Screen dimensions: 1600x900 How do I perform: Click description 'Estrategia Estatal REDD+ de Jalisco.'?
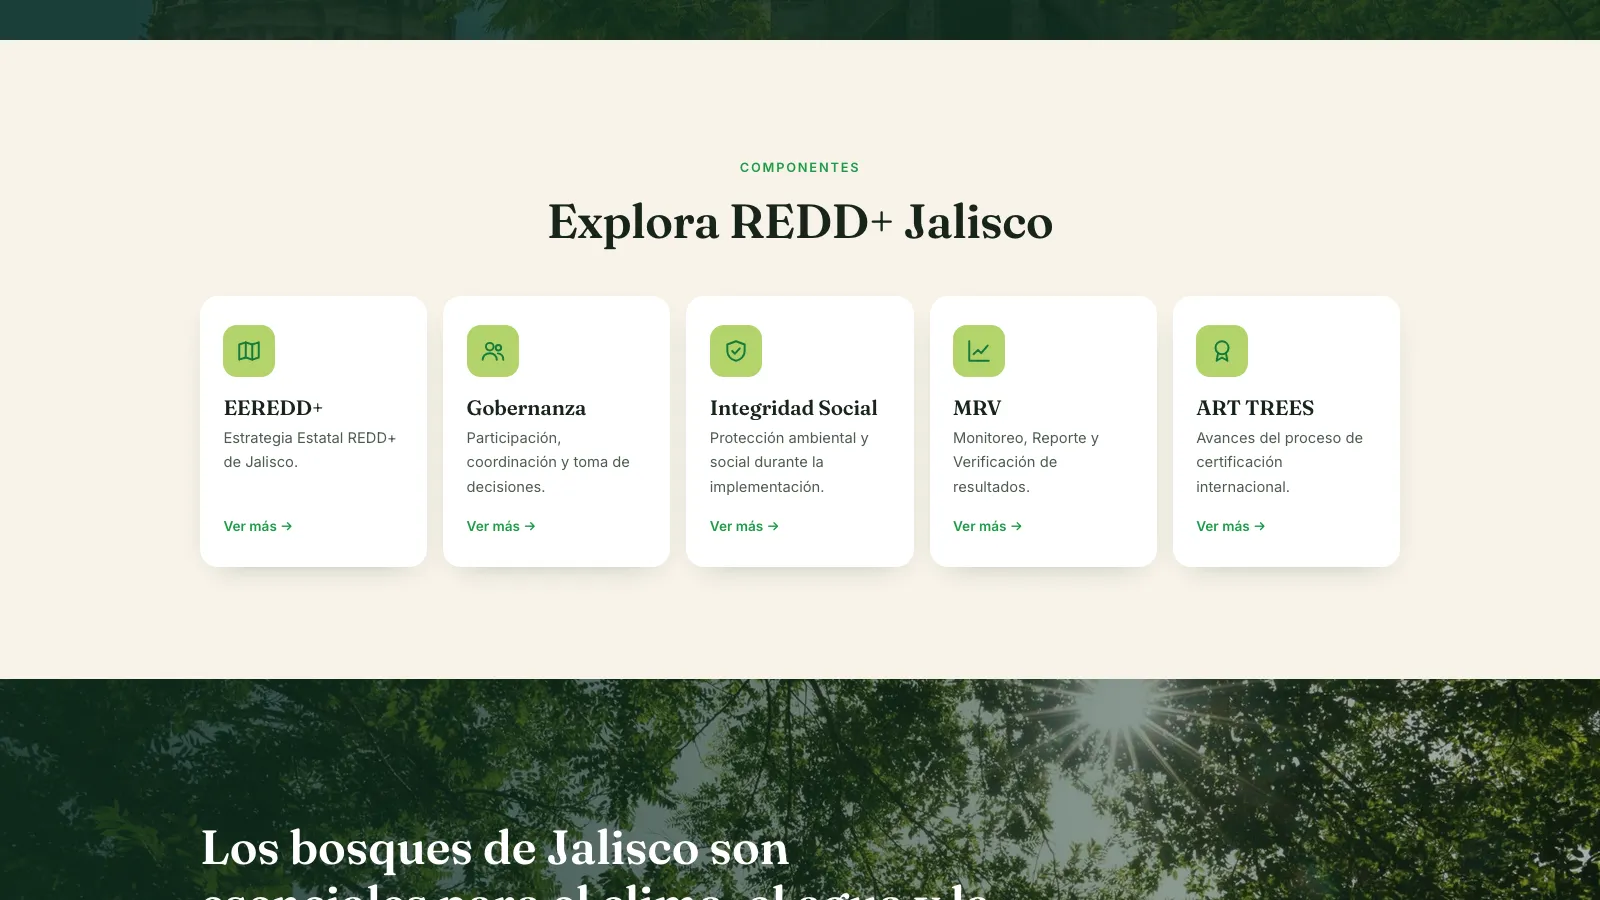pyautogui.click(x=310, y=450)
